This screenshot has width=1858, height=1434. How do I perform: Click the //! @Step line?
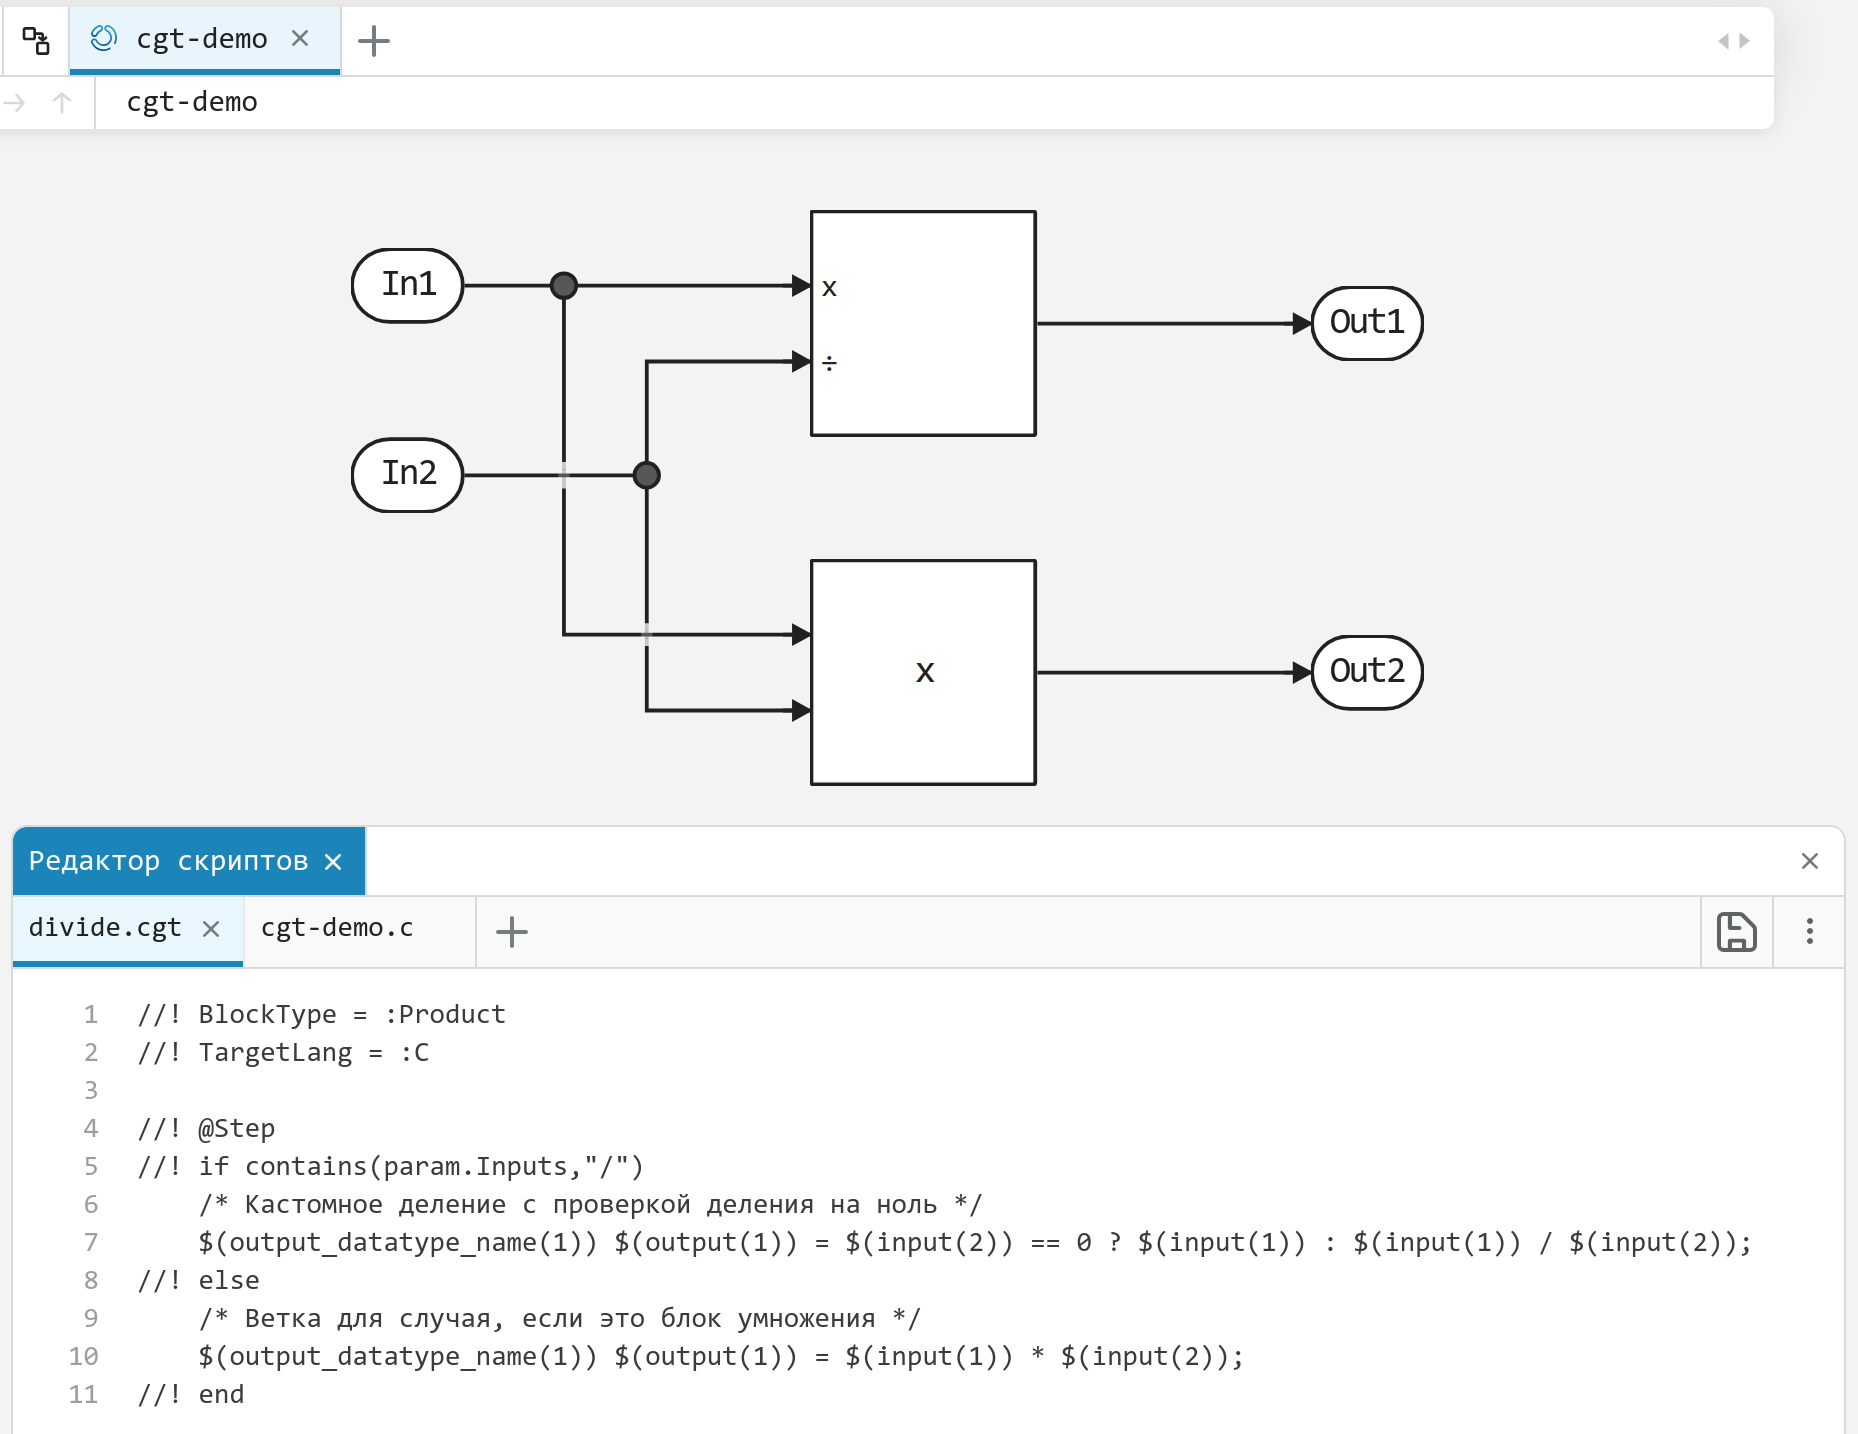coord(206,1128)
